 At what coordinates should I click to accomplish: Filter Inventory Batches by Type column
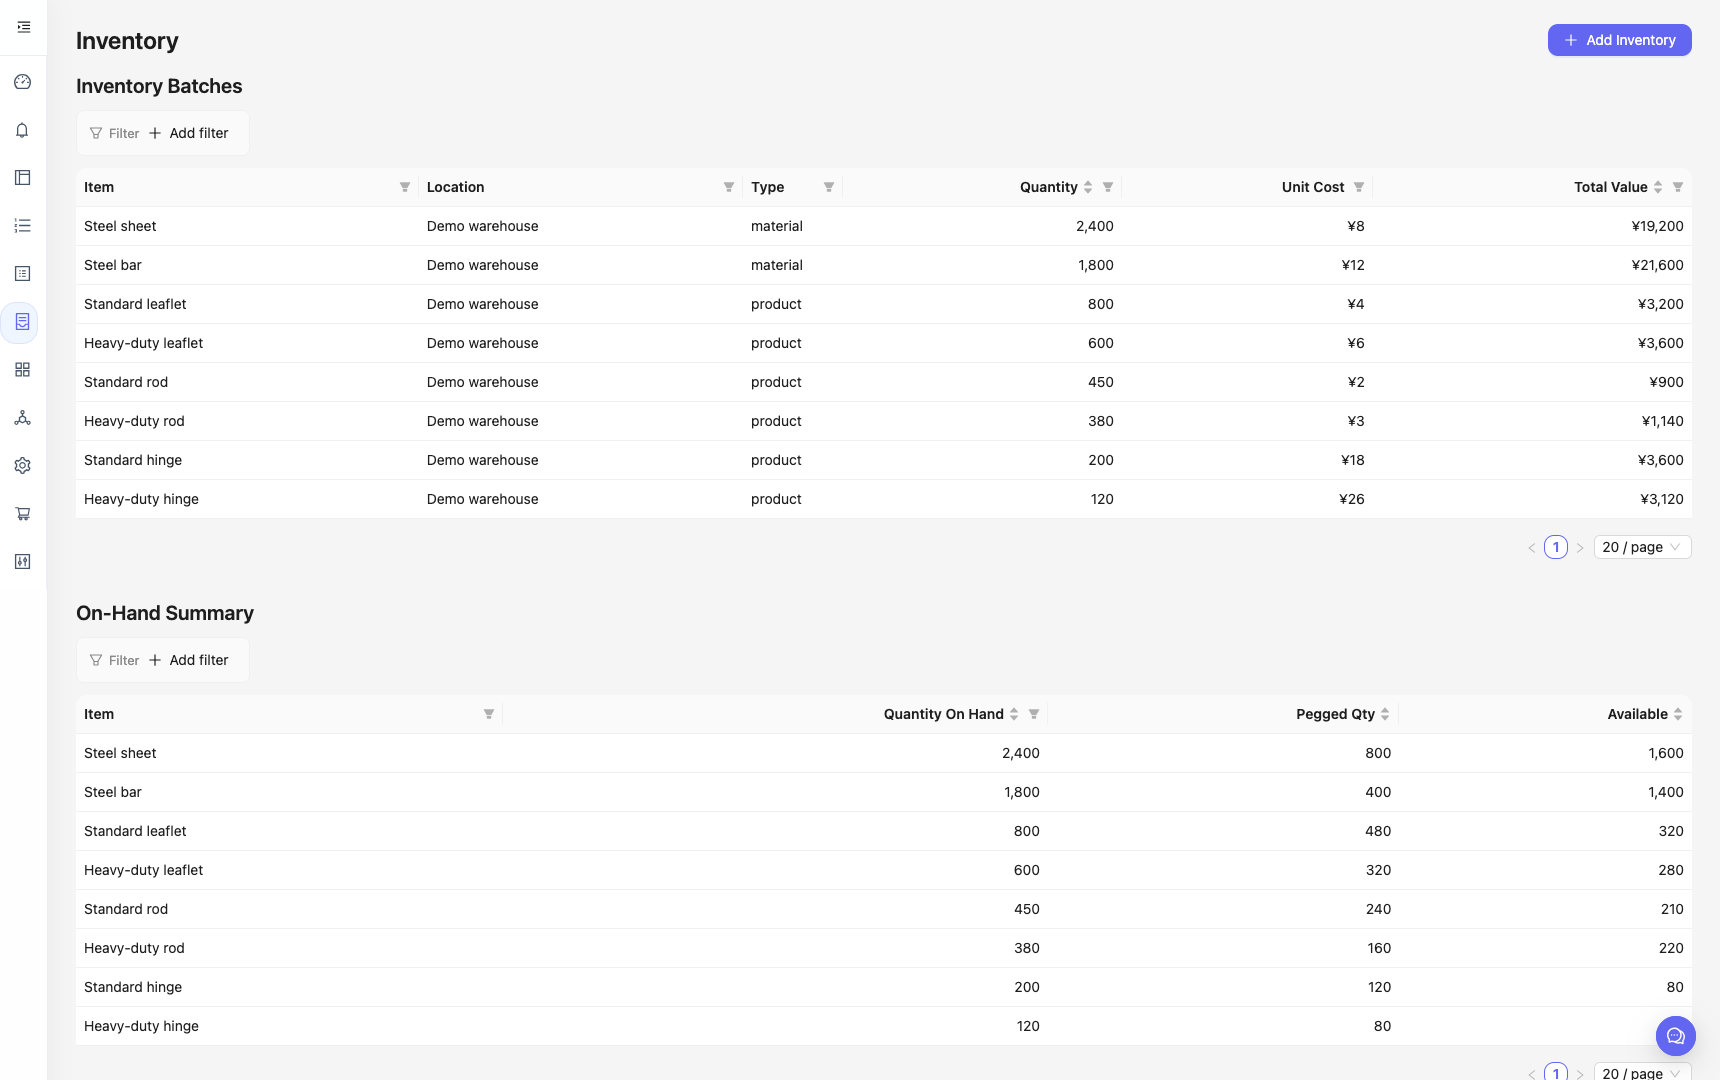tap(829, 187)
